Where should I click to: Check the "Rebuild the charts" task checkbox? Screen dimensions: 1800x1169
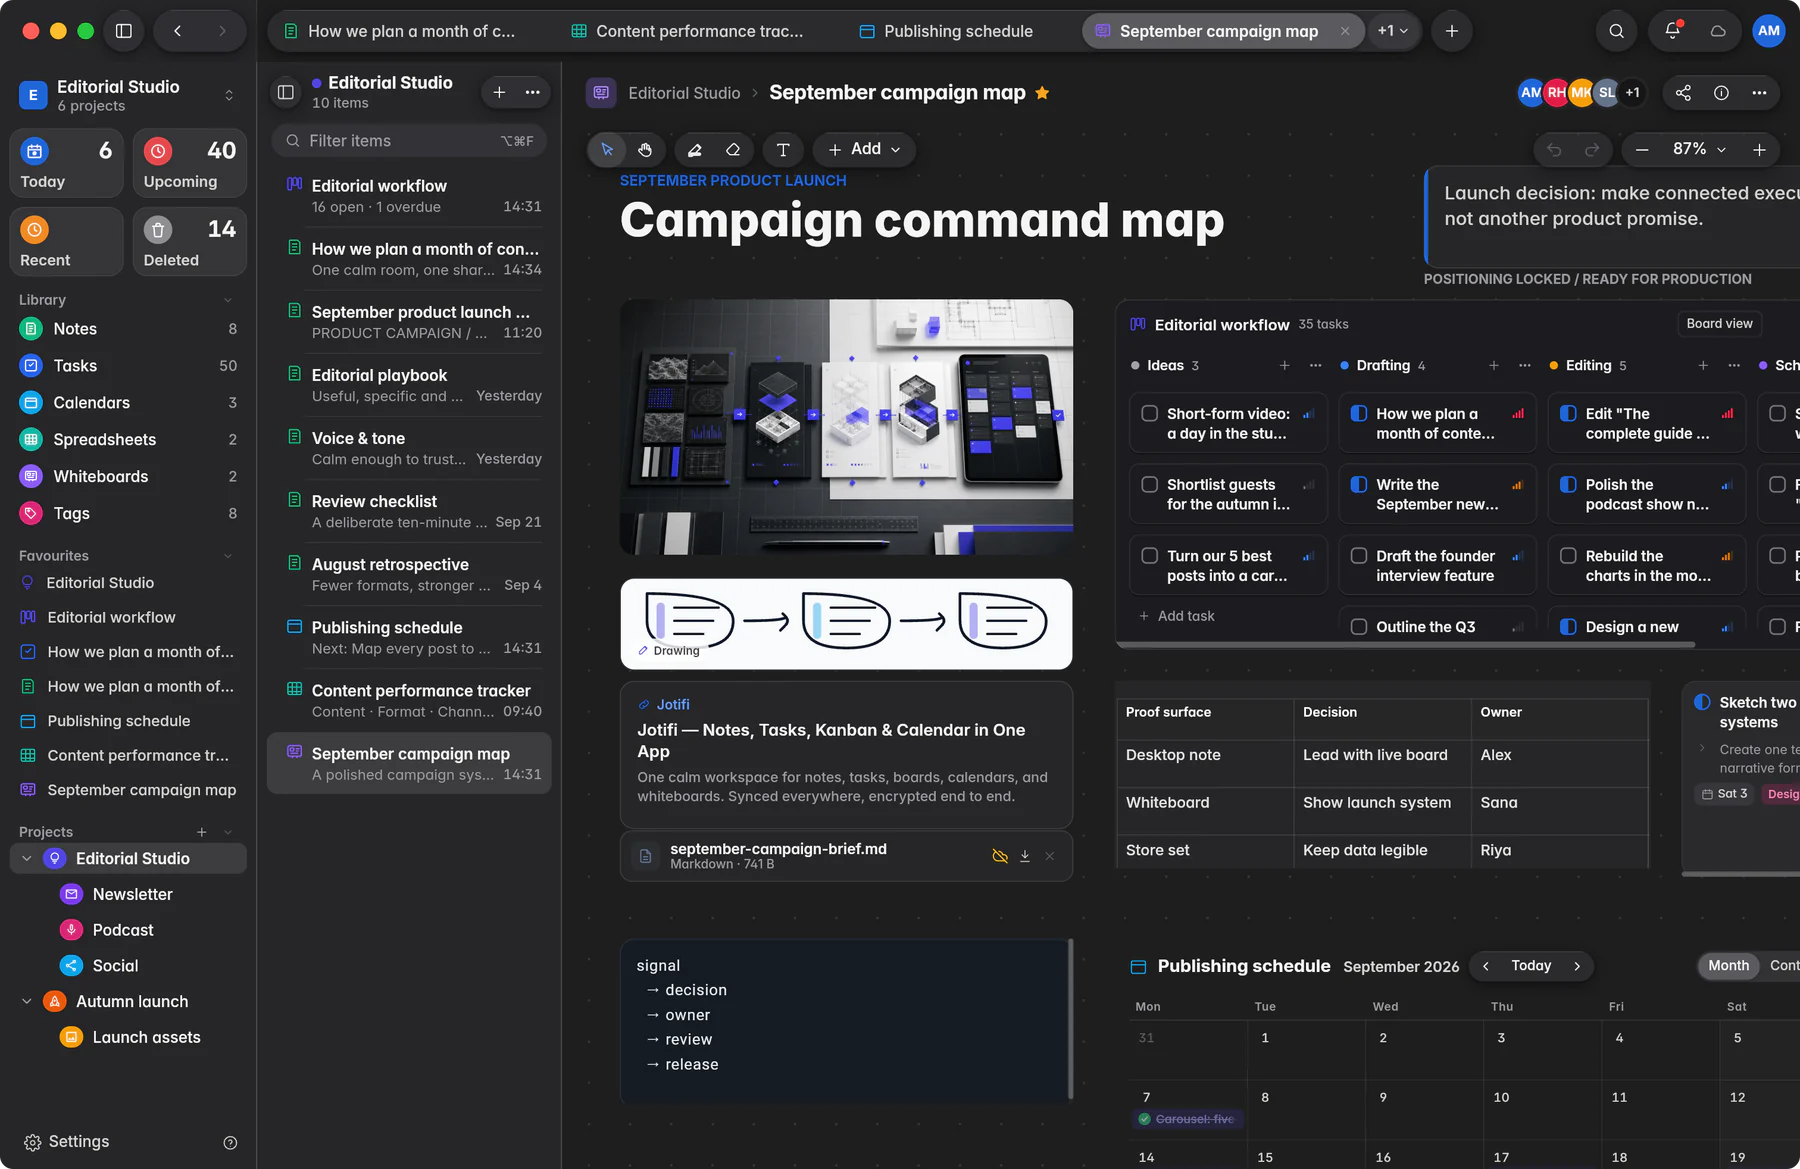1568,556
